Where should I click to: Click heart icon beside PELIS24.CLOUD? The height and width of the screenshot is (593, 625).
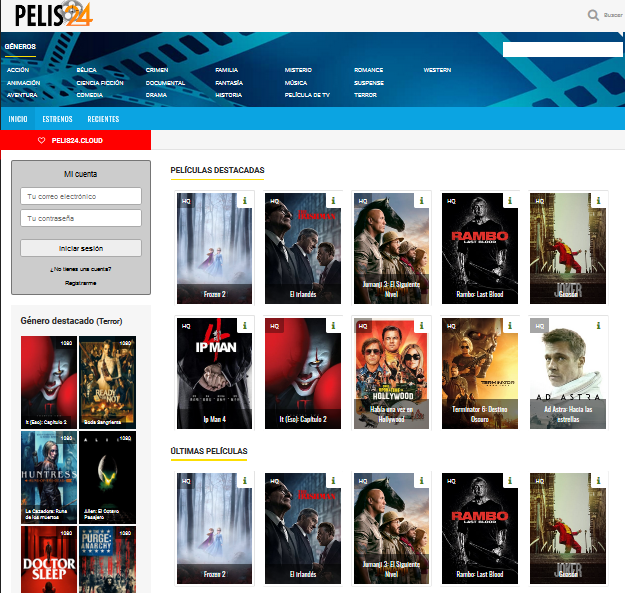(x=41, y=140)
